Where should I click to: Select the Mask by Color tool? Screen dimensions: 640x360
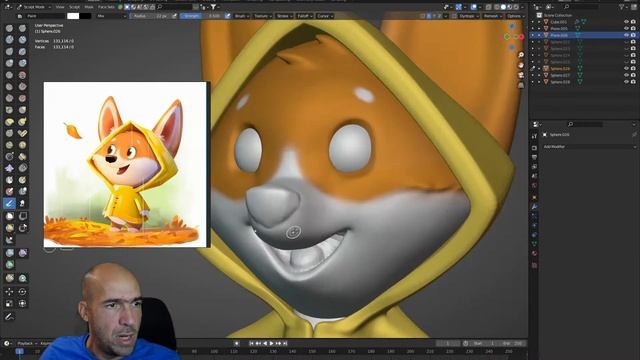pyautogui.click(x=22, y=278)
